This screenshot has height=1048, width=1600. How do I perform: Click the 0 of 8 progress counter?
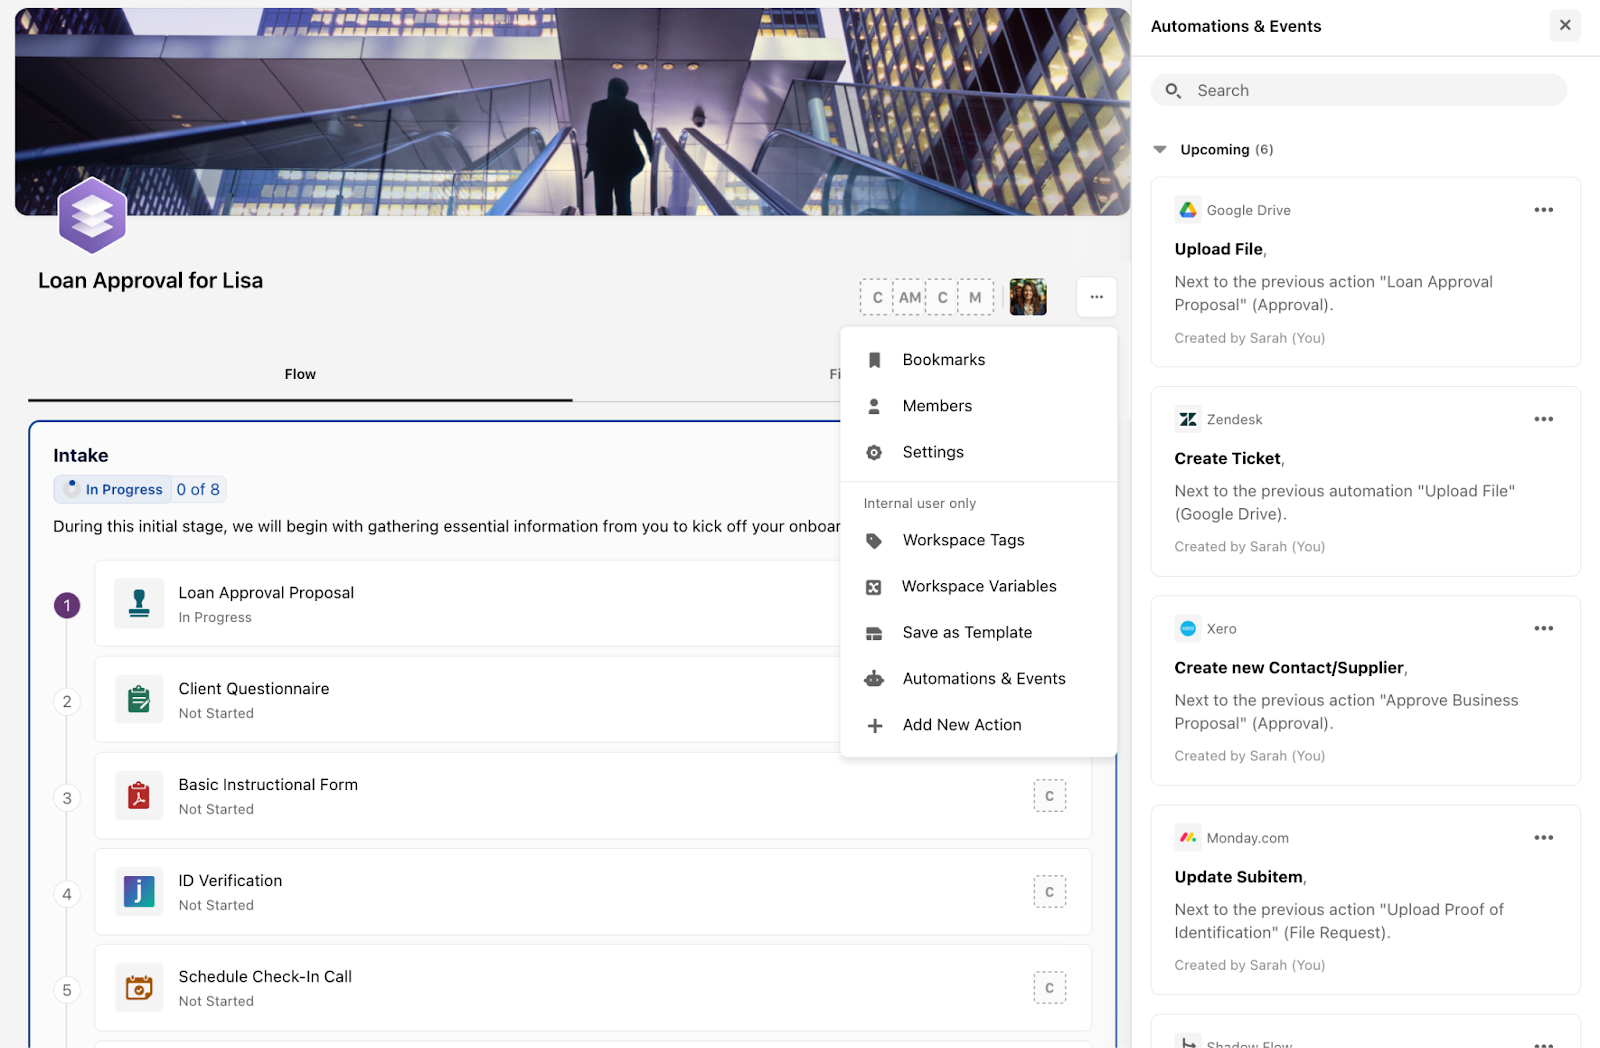pyautogui.click(x=198, y=489)
